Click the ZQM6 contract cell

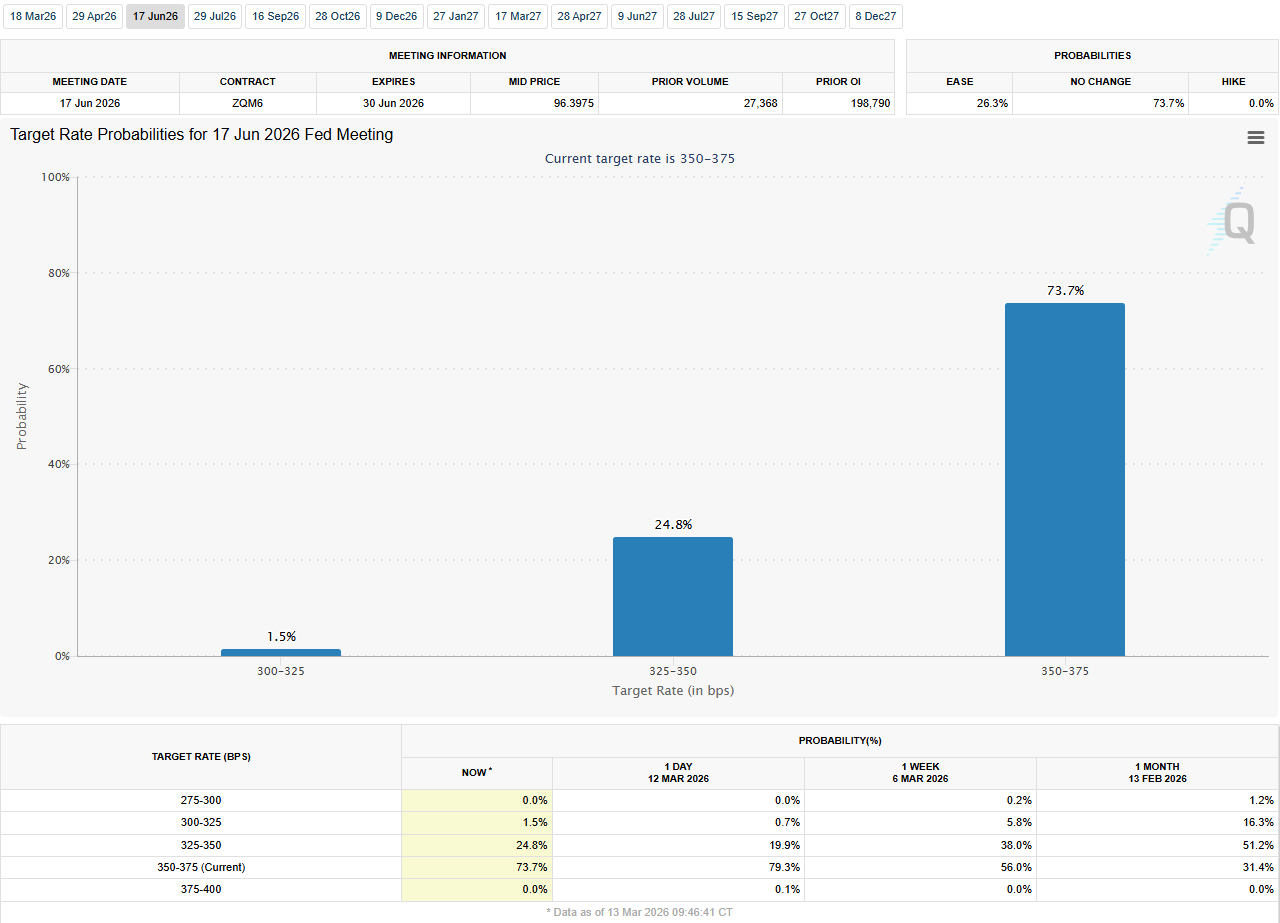click(x=248, y=103)
